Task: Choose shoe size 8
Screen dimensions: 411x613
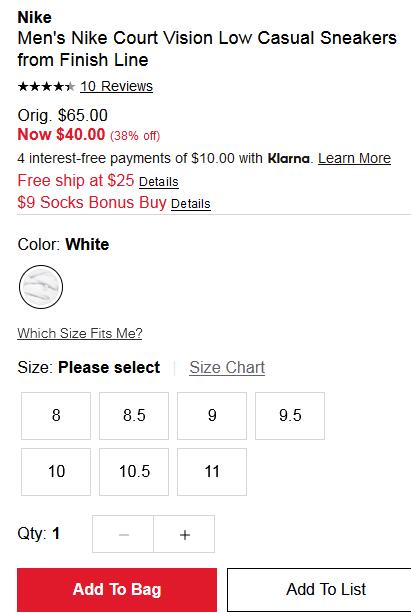Action: coord(56,416)
